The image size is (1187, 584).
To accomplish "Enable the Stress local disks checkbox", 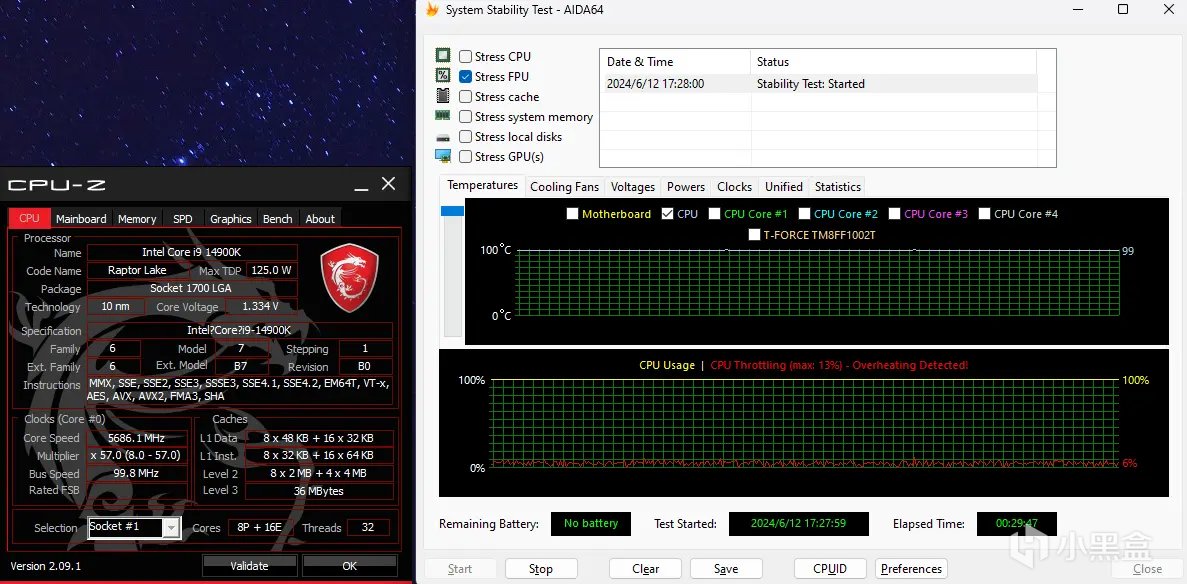I will click(x=466, y=136).
